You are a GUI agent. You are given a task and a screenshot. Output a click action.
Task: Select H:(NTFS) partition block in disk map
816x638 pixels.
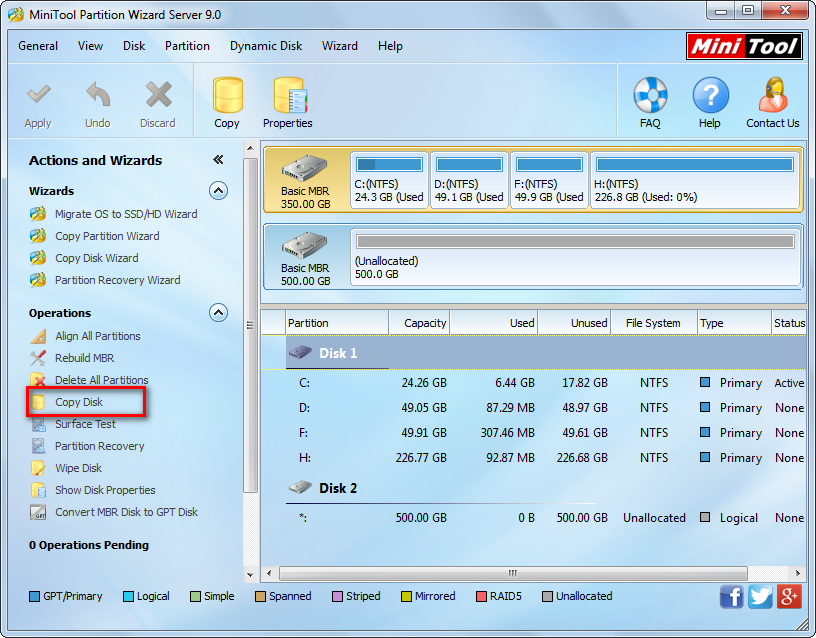pos(695,180)
